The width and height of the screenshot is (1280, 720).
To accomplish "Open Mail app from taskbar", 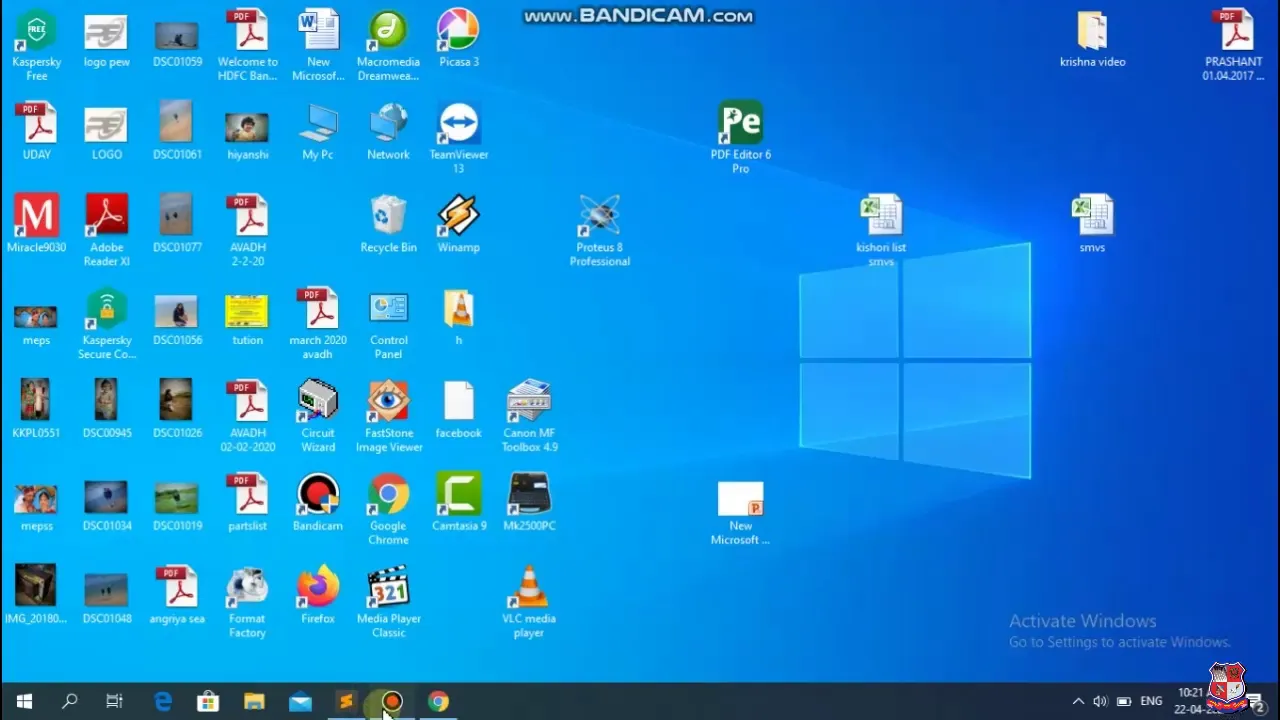I will tap(300, 702).
